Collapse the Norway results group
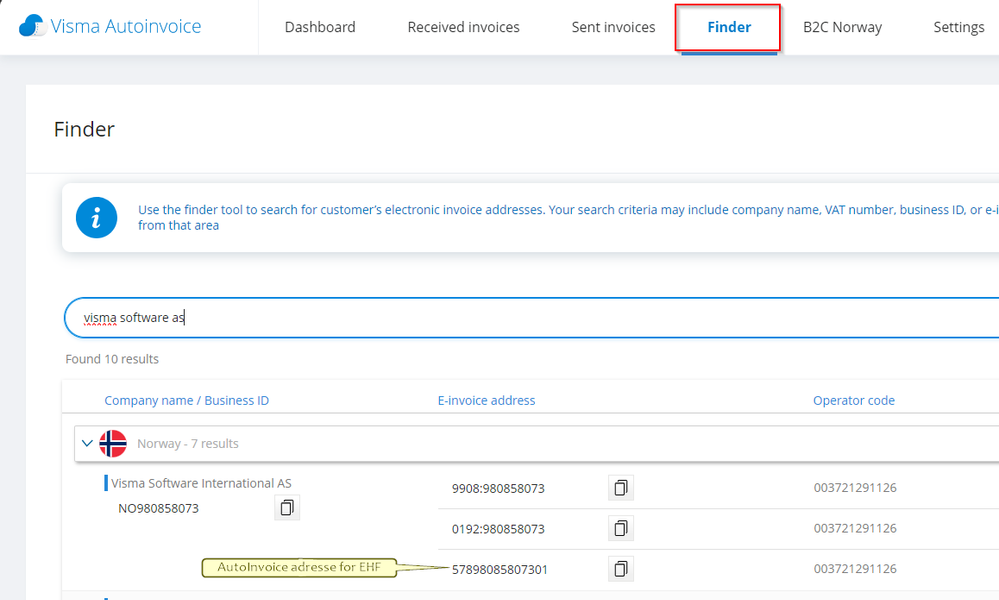The height and width of the screenshot is (600, 999). pyautogui.click(x=87, y=443)
